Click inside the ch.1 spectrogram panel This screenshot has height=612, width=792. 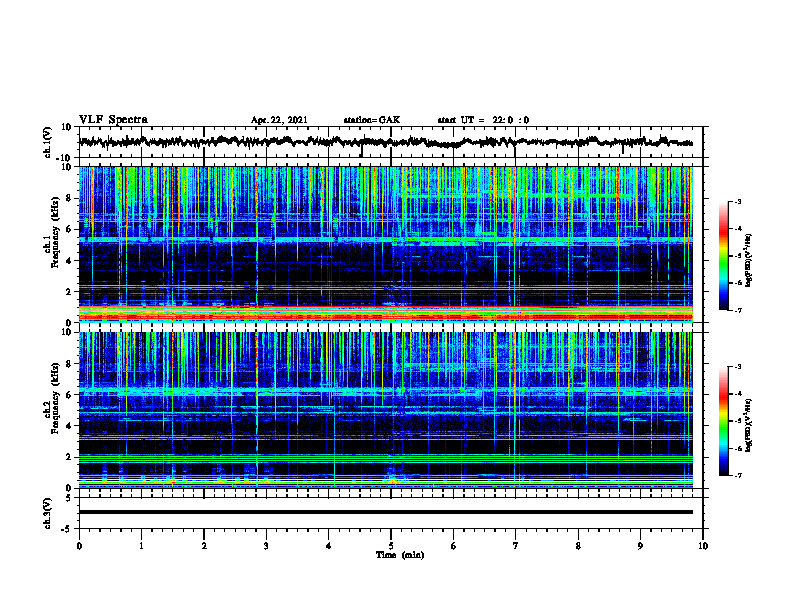[x=386, y=244]
